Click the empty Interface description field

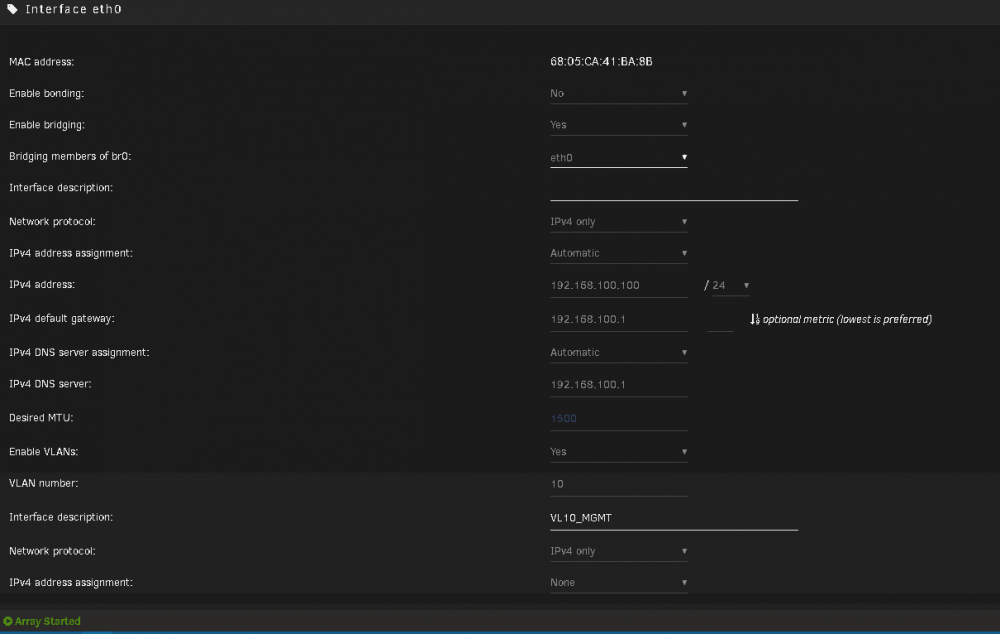click(673, 189)
